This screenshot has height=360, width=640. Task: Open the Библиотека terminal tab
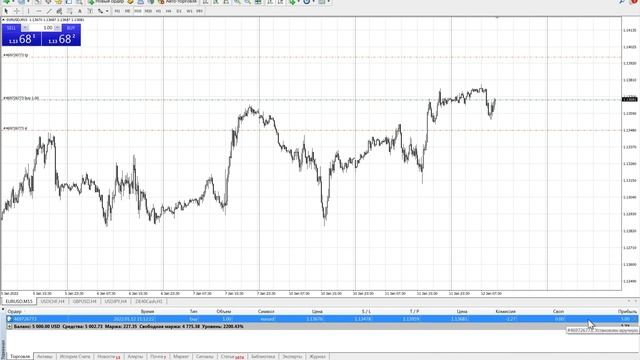[263, 356]
